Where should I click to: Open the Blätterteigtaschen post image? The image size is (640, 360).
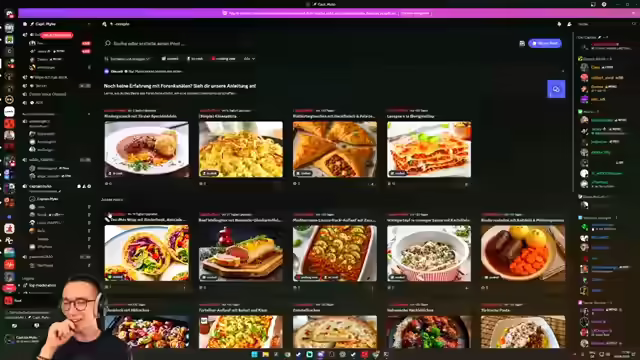click(335, 149)
